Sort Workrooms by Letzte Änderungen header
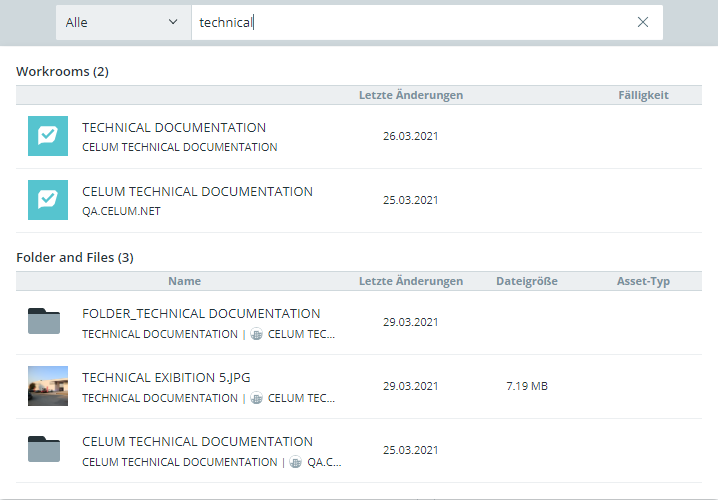The height and width of the screenshot is (500, 718). tap(411, 95)
